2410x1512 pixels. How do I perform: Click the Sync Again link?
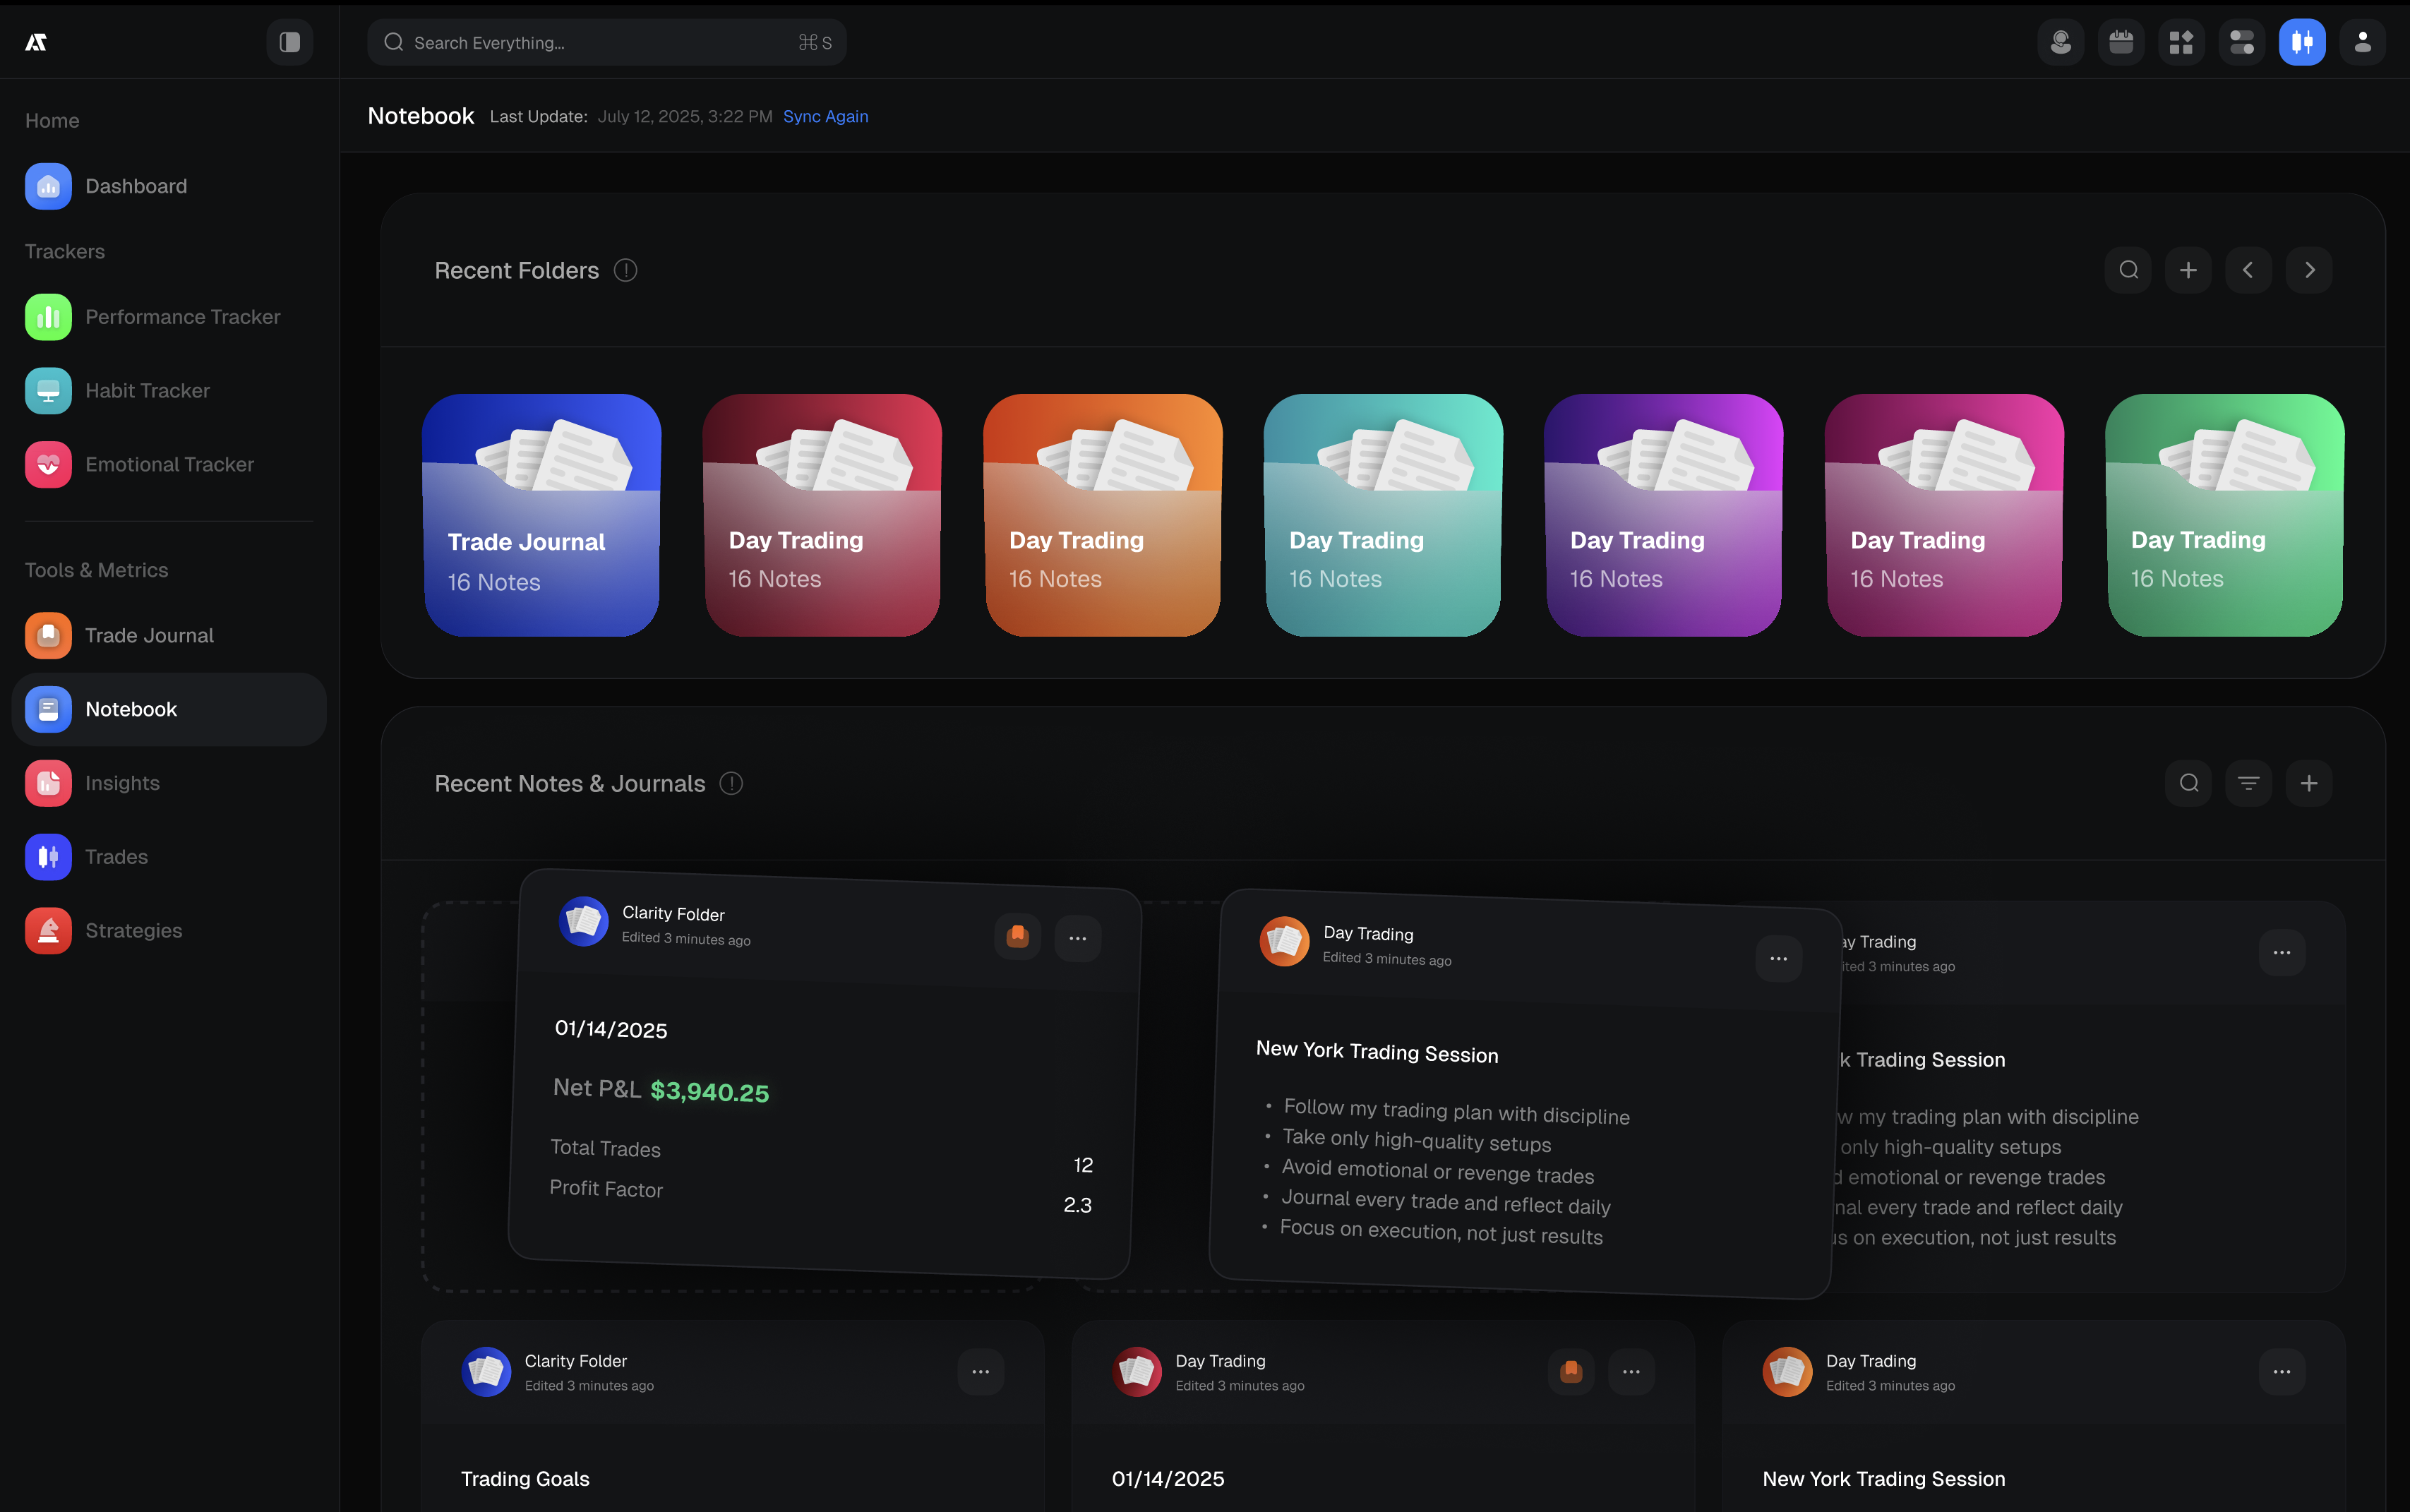[x=825, y=116]
